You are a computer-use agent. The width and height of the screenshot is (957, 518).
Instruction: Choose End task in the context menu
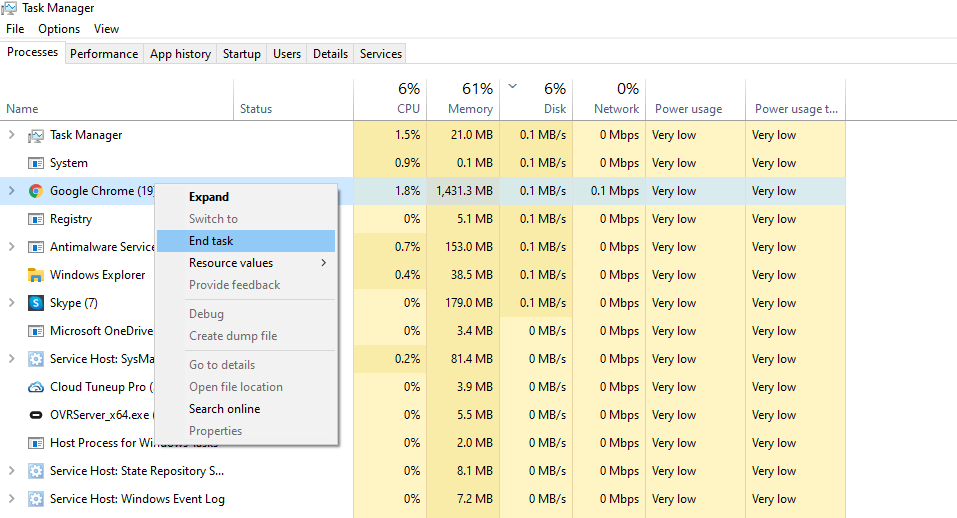click(246, 241)
